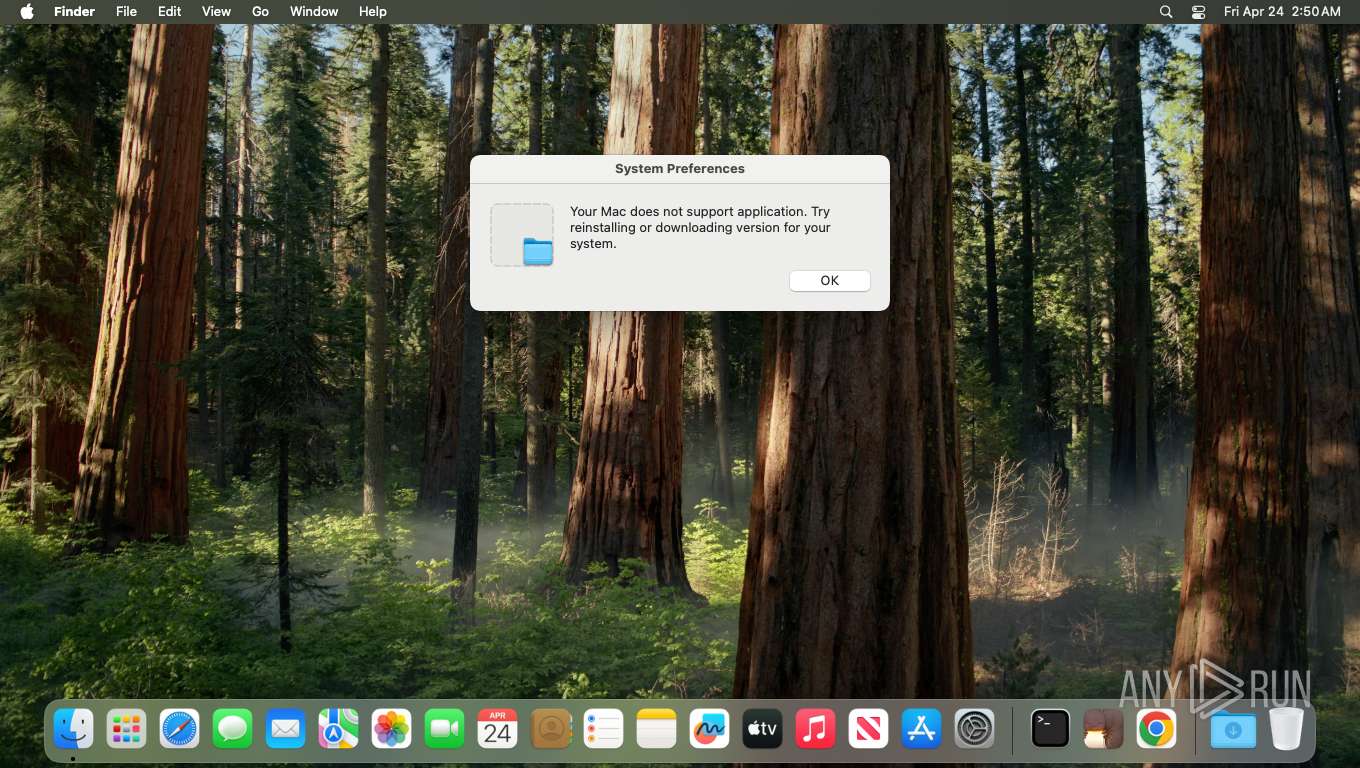The height and width of the screenshot is (768, 1360).
Task: Open the Notes app in the Dock
Action: coord(656,729)
